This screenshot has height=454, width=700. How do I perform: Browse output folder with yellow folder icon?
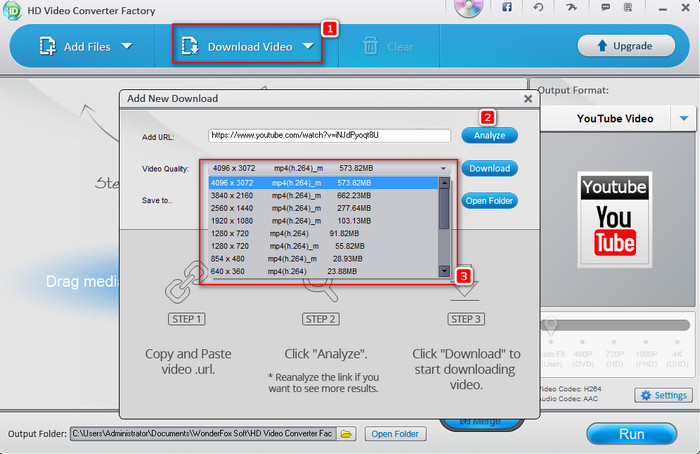(346, 434)
